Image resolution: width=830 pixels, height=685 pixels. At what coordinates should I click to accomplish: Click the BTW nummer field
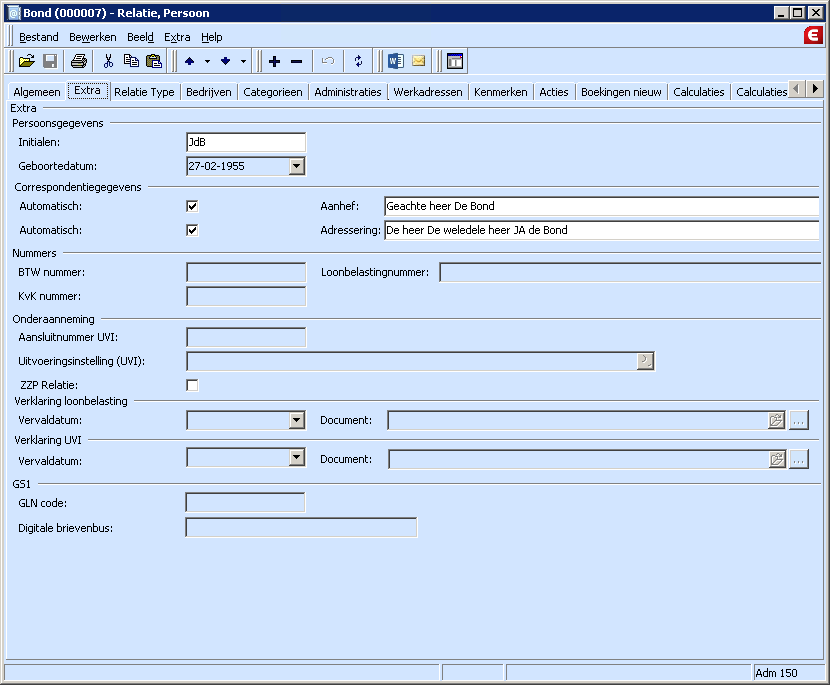coord(246,273)
